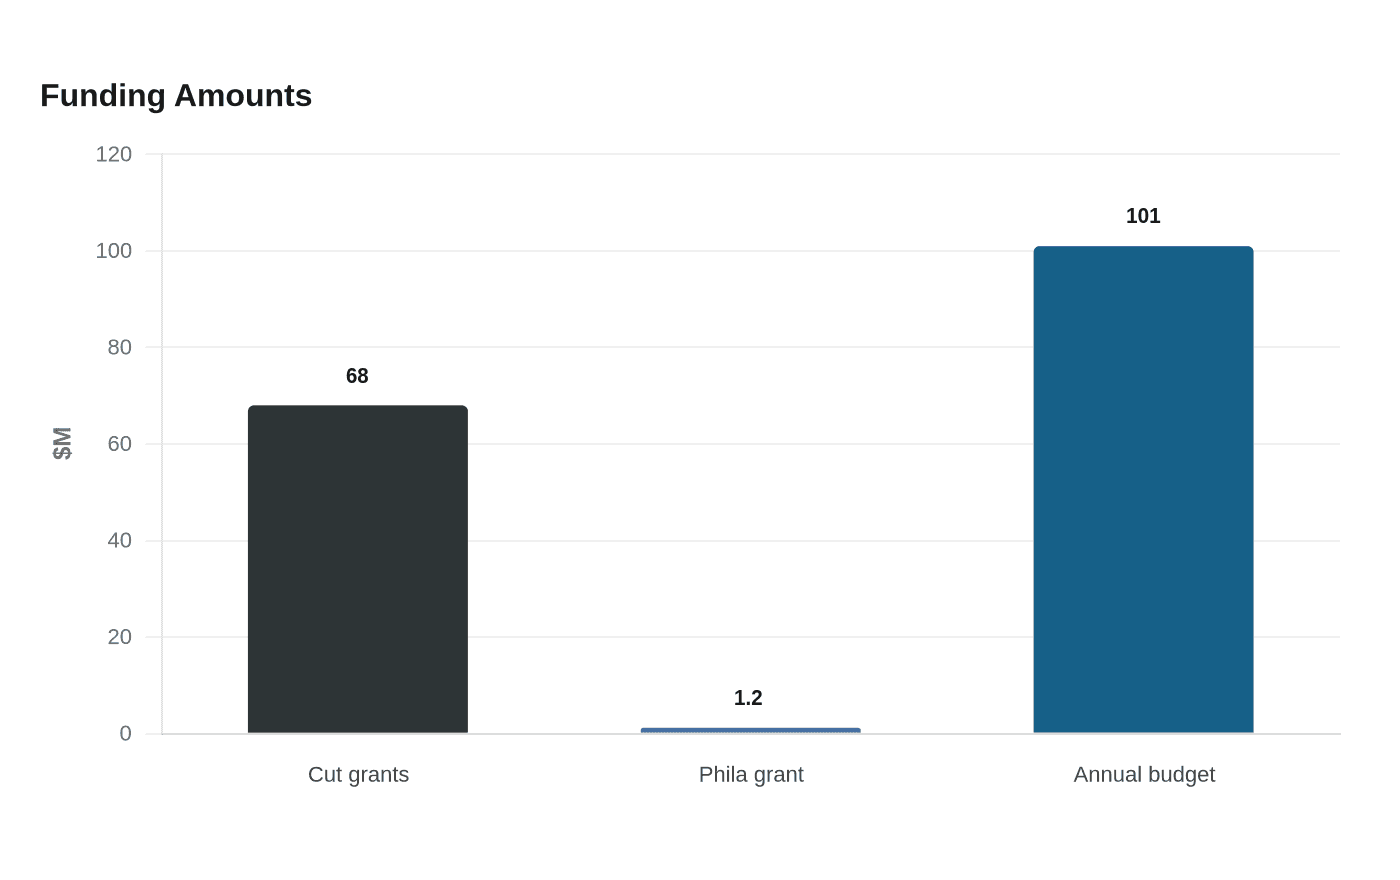This screenshot has height=880, width=1400.
Task: Click the Cut grants axis label
Action: (358, 774)
